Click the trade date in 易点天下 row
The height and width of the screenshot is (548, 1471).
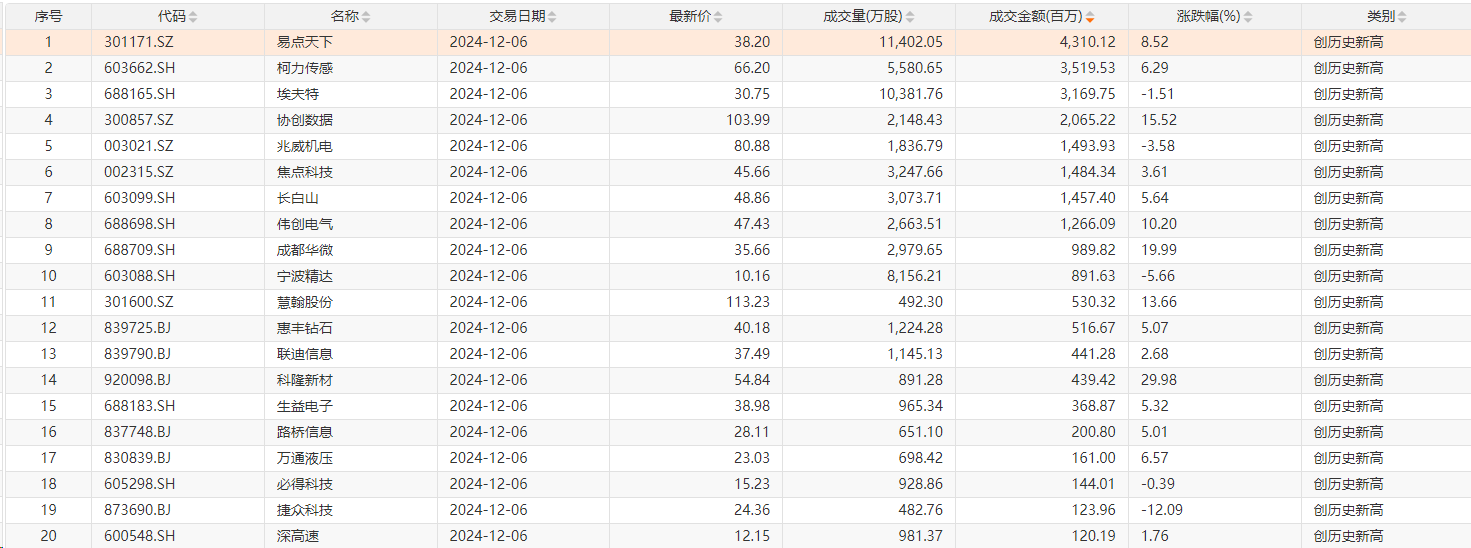coord(488,42)
